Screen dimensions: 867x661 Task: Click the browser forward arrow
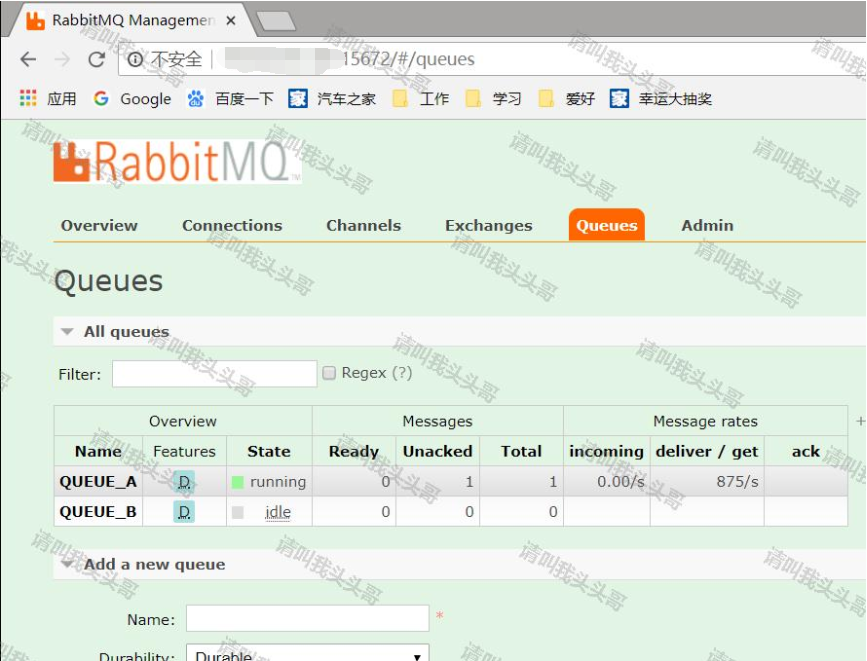[62, 59]
